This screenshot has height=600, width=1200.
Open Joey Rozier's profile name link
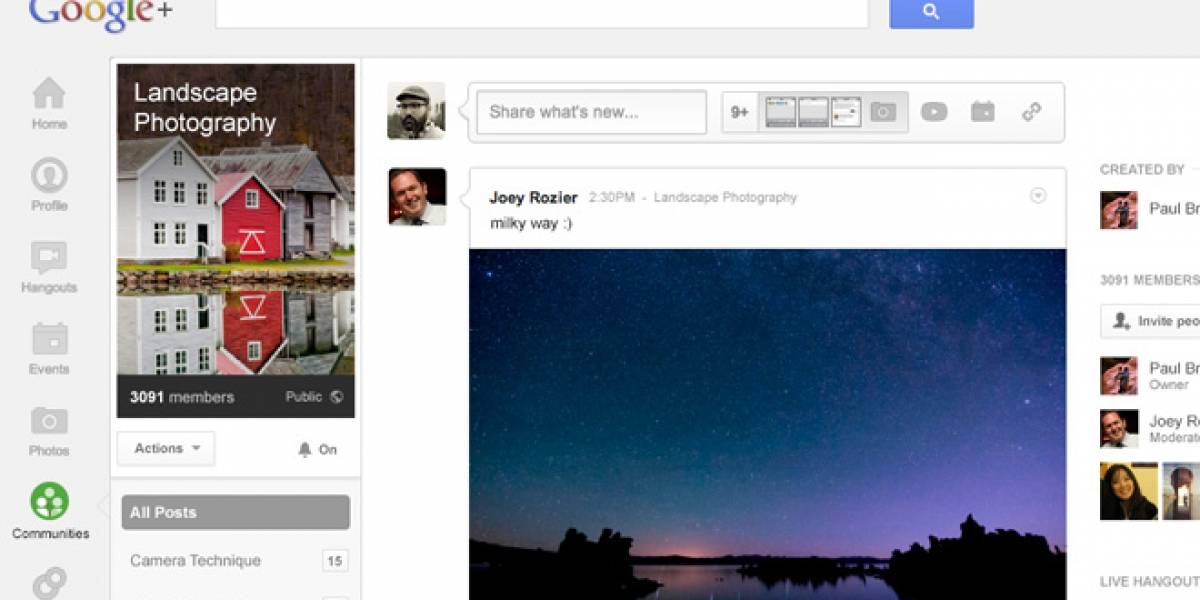(533, 198)
